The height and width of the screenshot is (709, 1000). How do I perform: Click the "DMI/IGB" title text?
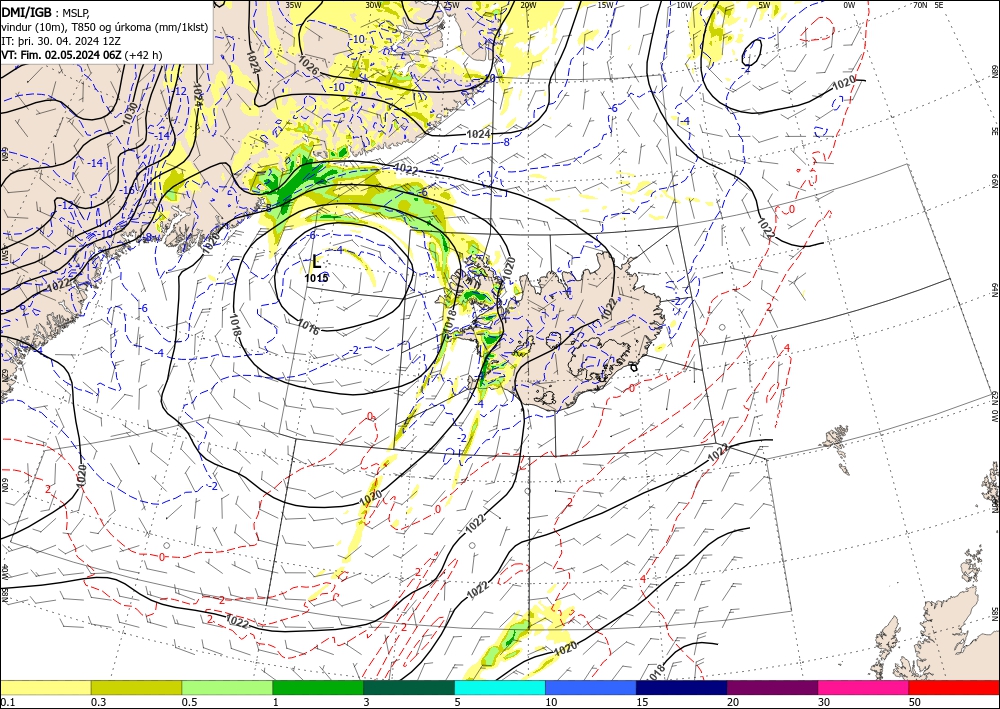(26, 12)
